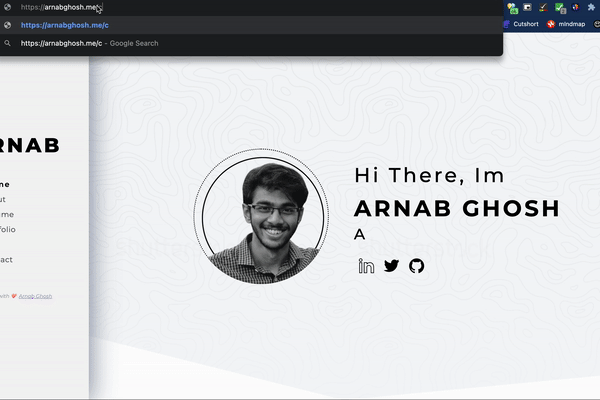Screen dimensions: 600x400
Task: Click the Extensions puzzle piece icon
Action: click(x=591, y=7)
